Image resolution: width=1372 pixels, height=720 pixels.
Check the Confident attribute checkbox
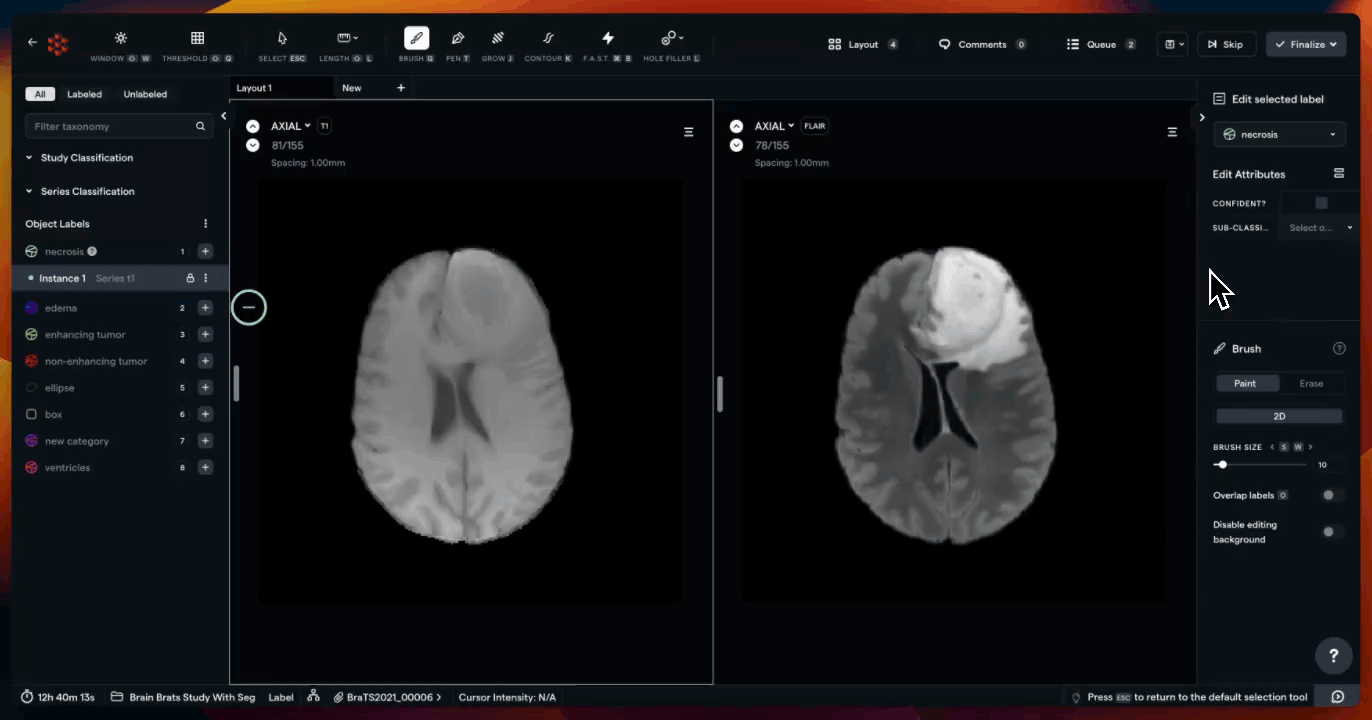1321,203
